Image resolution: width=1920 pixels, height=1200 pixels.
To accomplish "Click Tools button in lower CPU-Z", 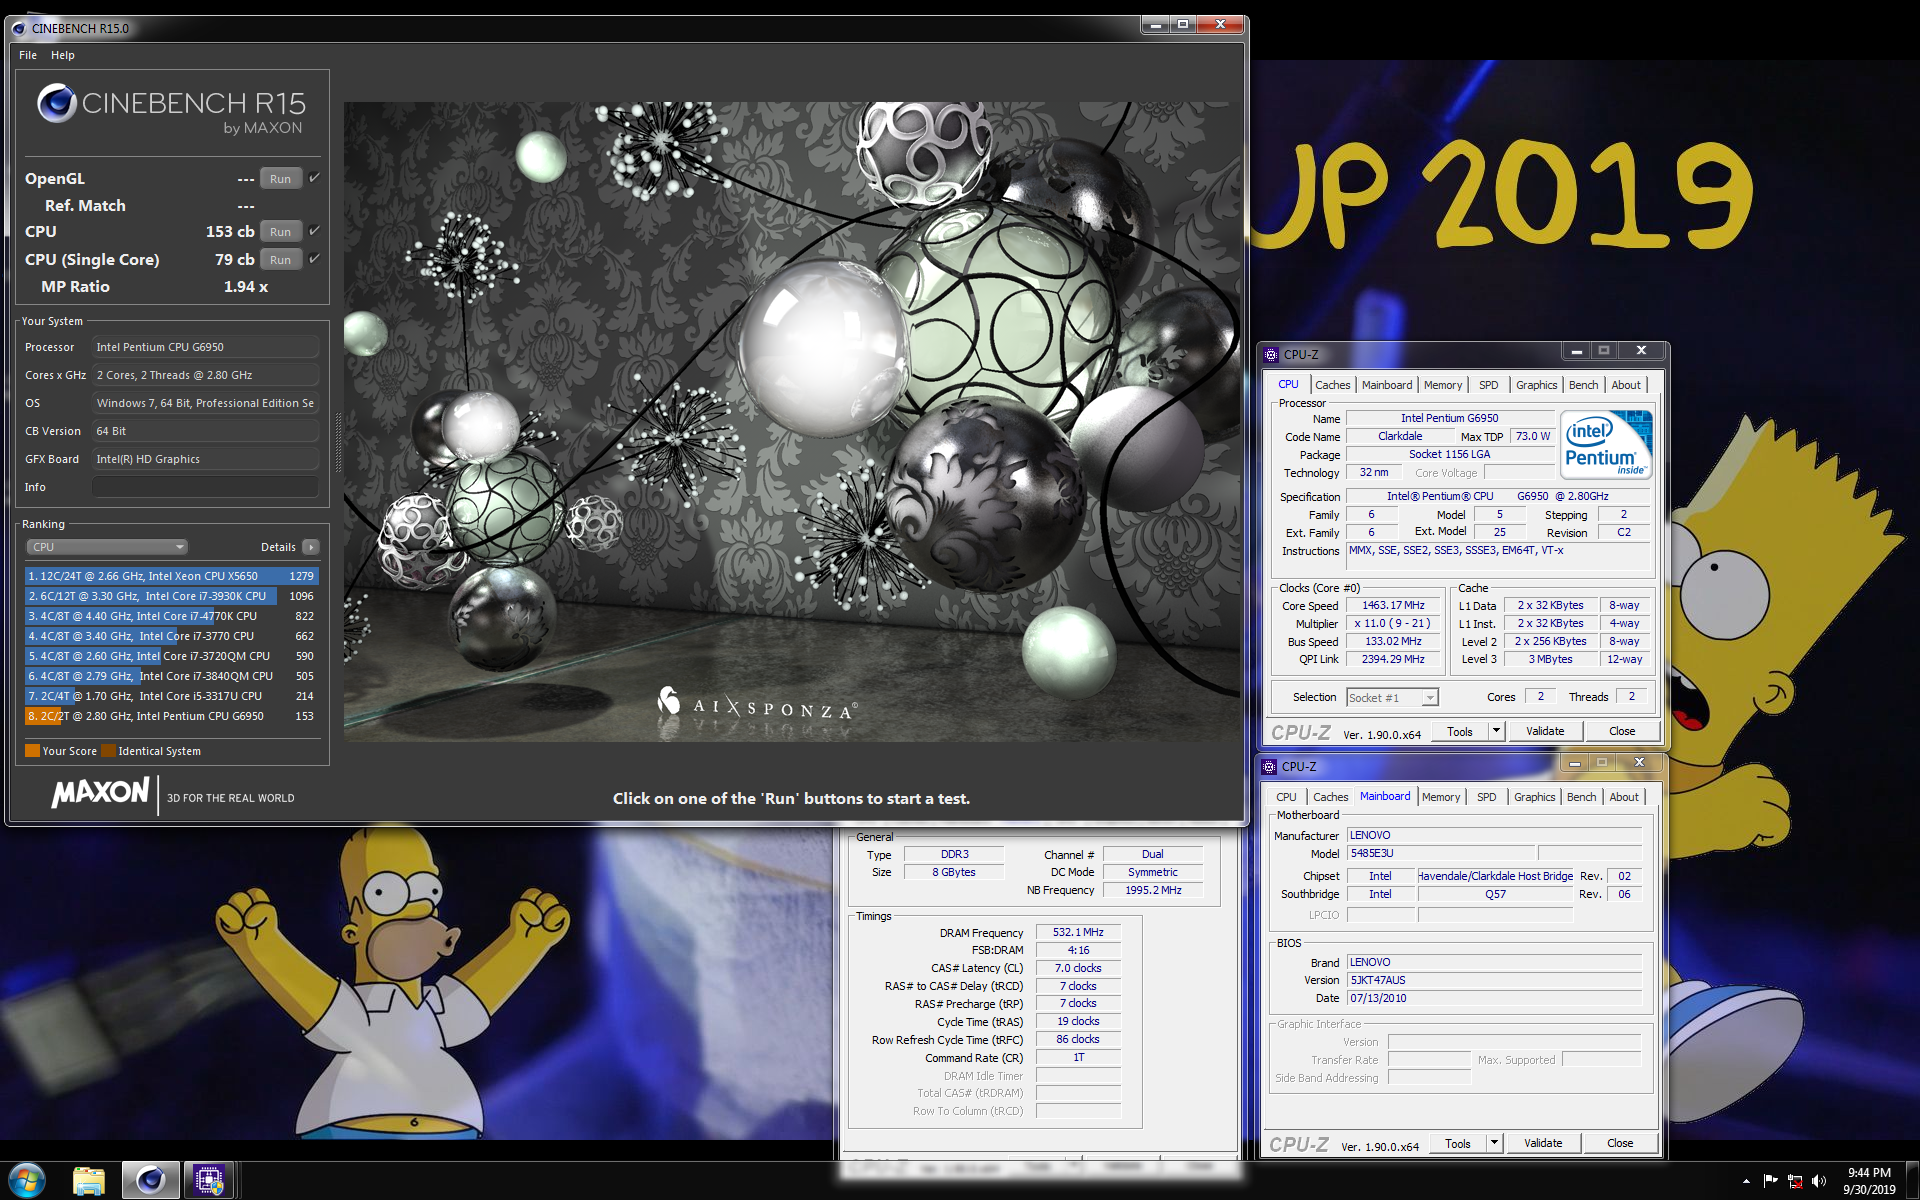I will 1458,1144.
